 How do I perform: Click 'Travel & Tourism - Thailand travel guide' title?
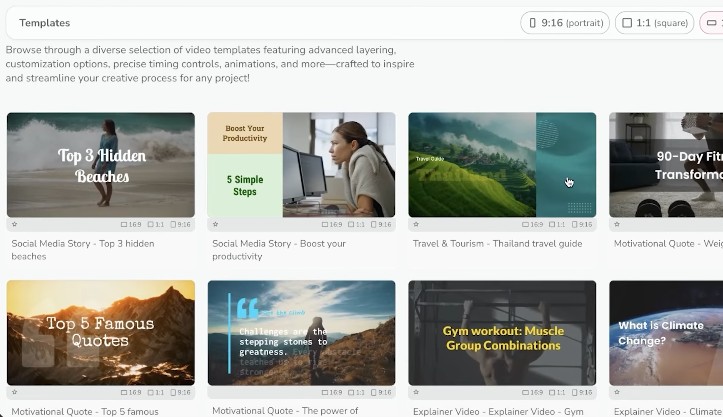tap(497, 243)
